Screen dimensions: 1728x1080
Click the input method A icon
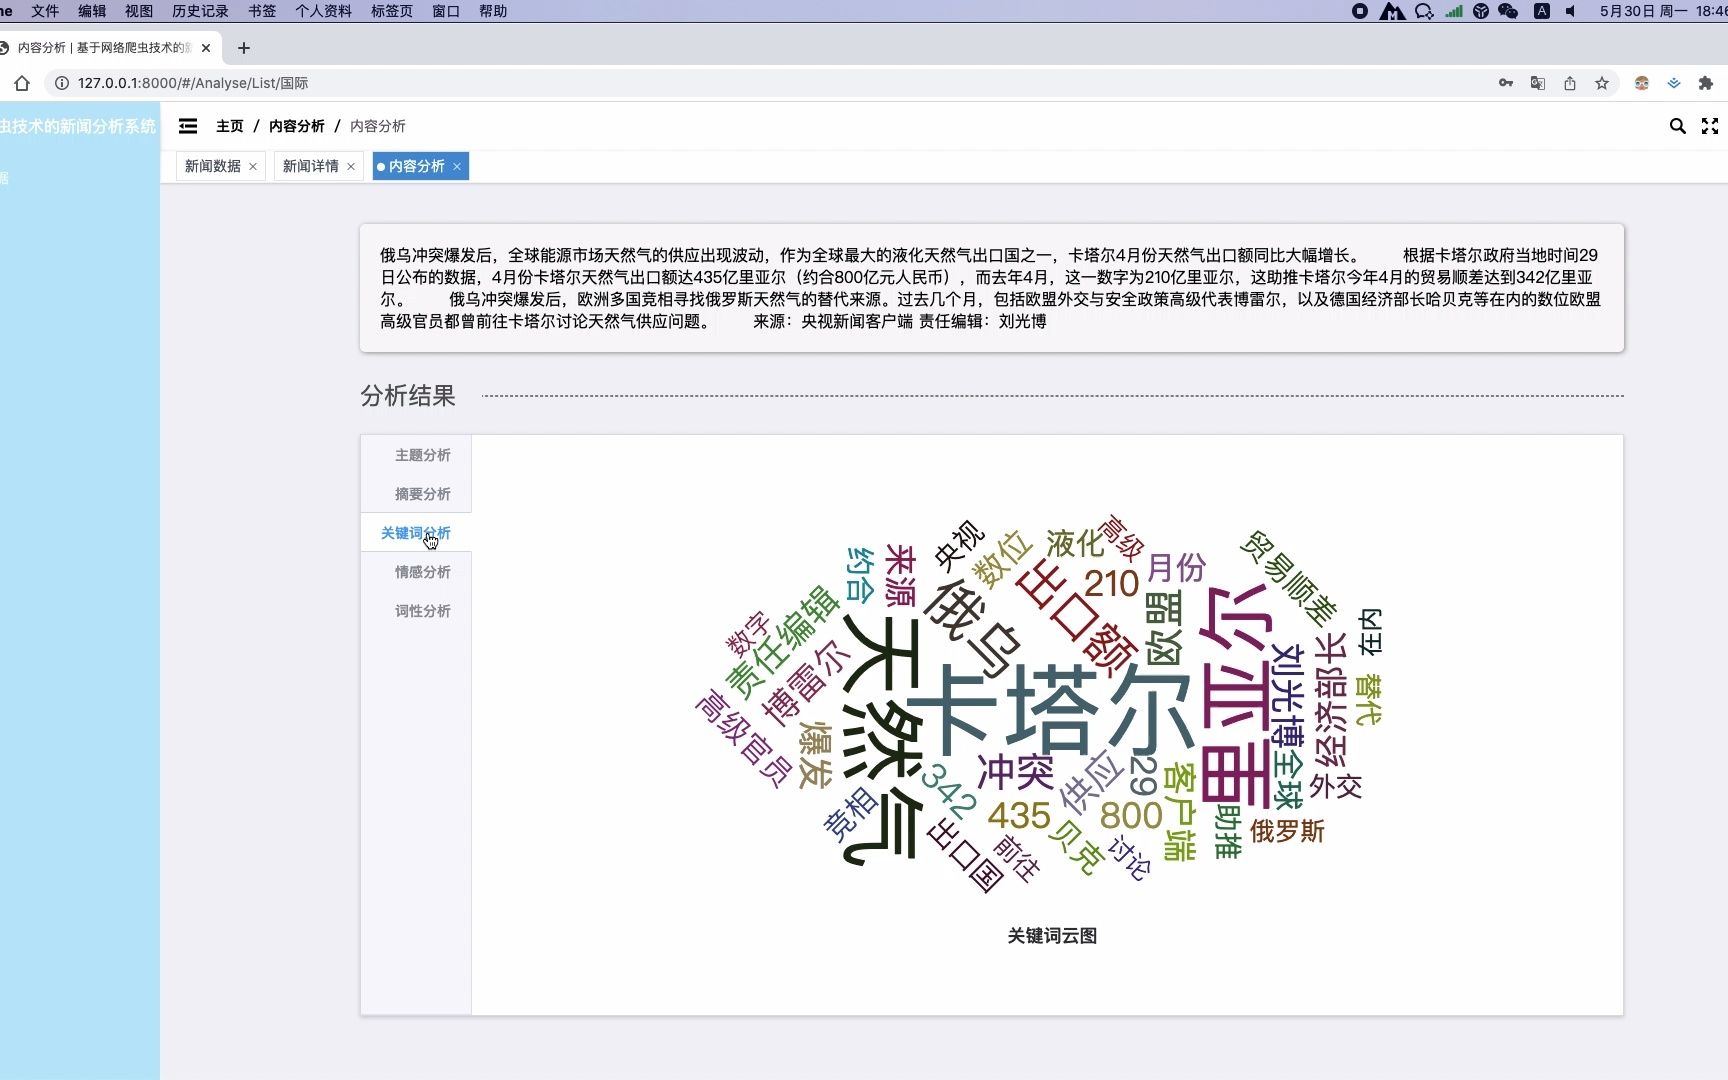(x=1542, y=11)
